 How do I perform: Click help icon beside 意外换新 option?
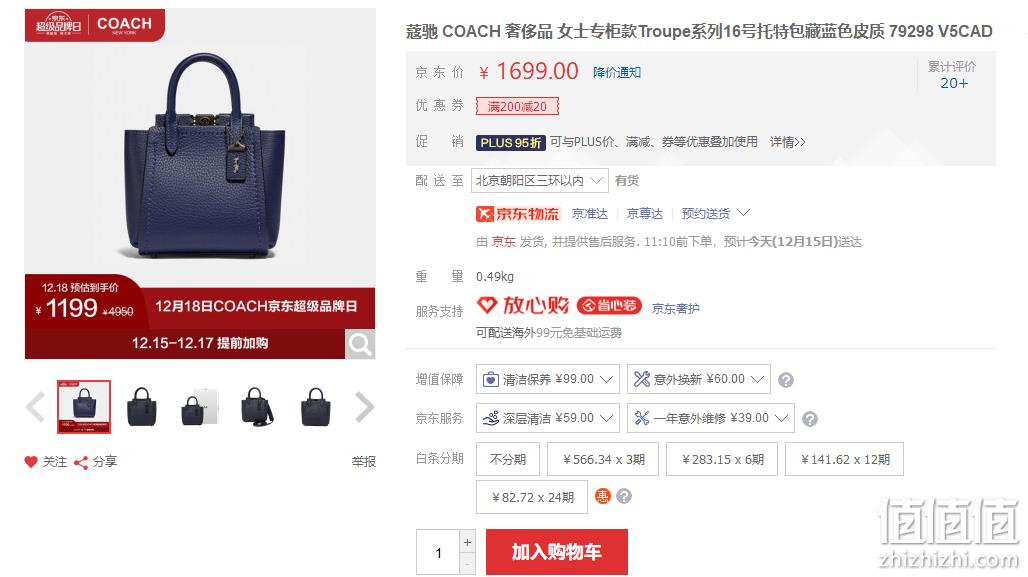tap(785, 380)
